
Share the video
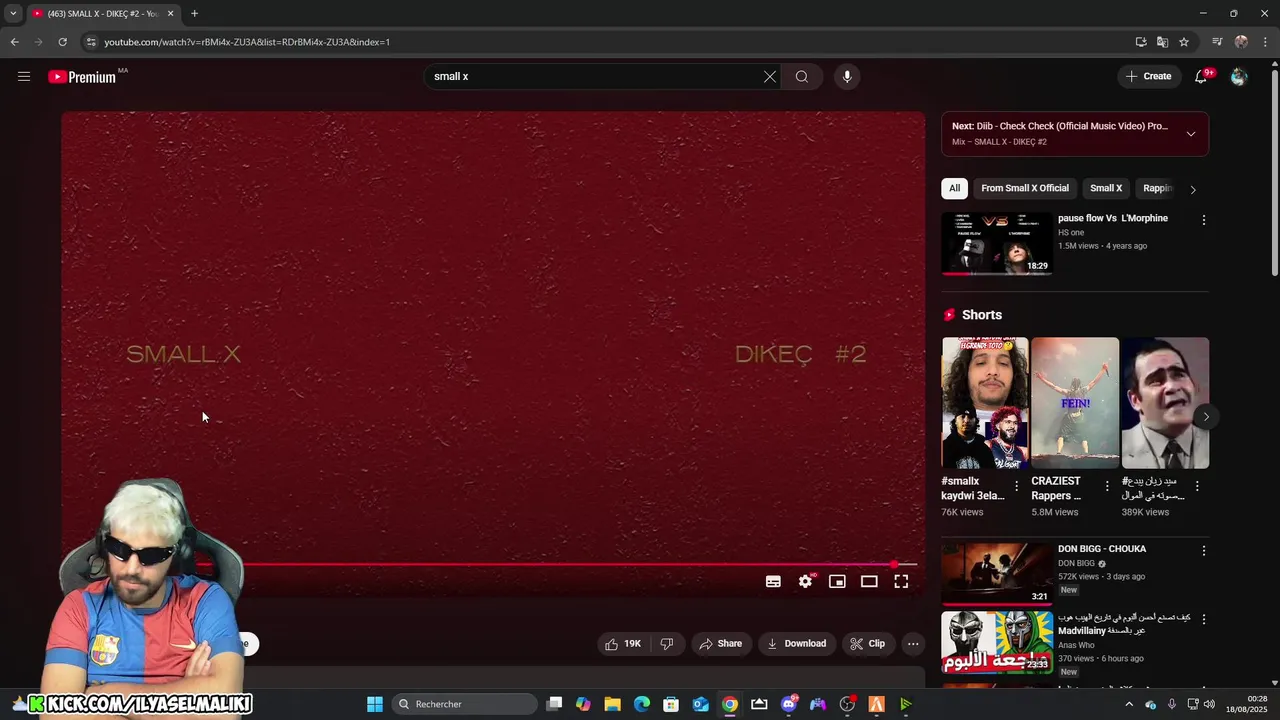[721, 644]
